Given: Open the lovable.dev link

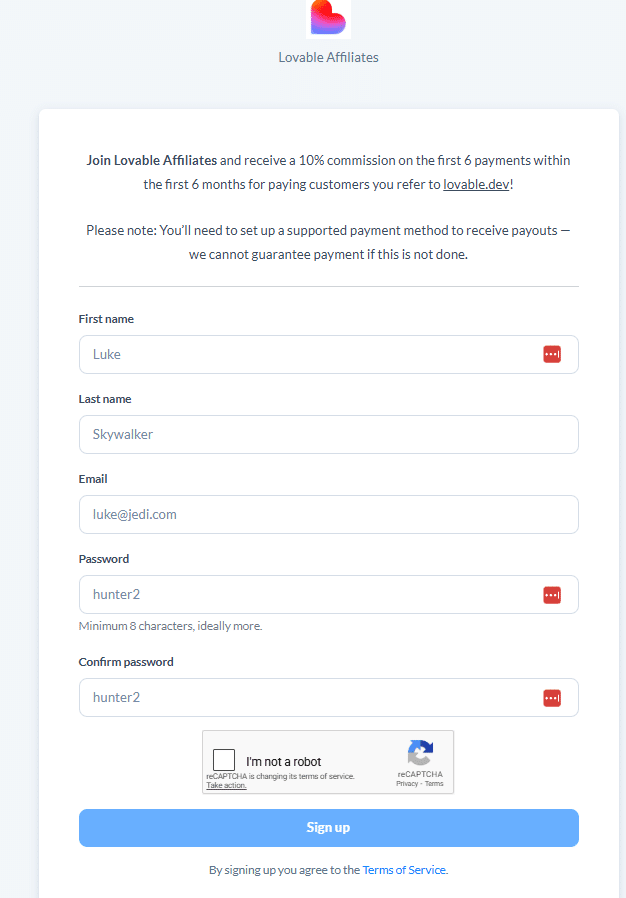Looking at the screenshot, I should (x=476, y=184).
